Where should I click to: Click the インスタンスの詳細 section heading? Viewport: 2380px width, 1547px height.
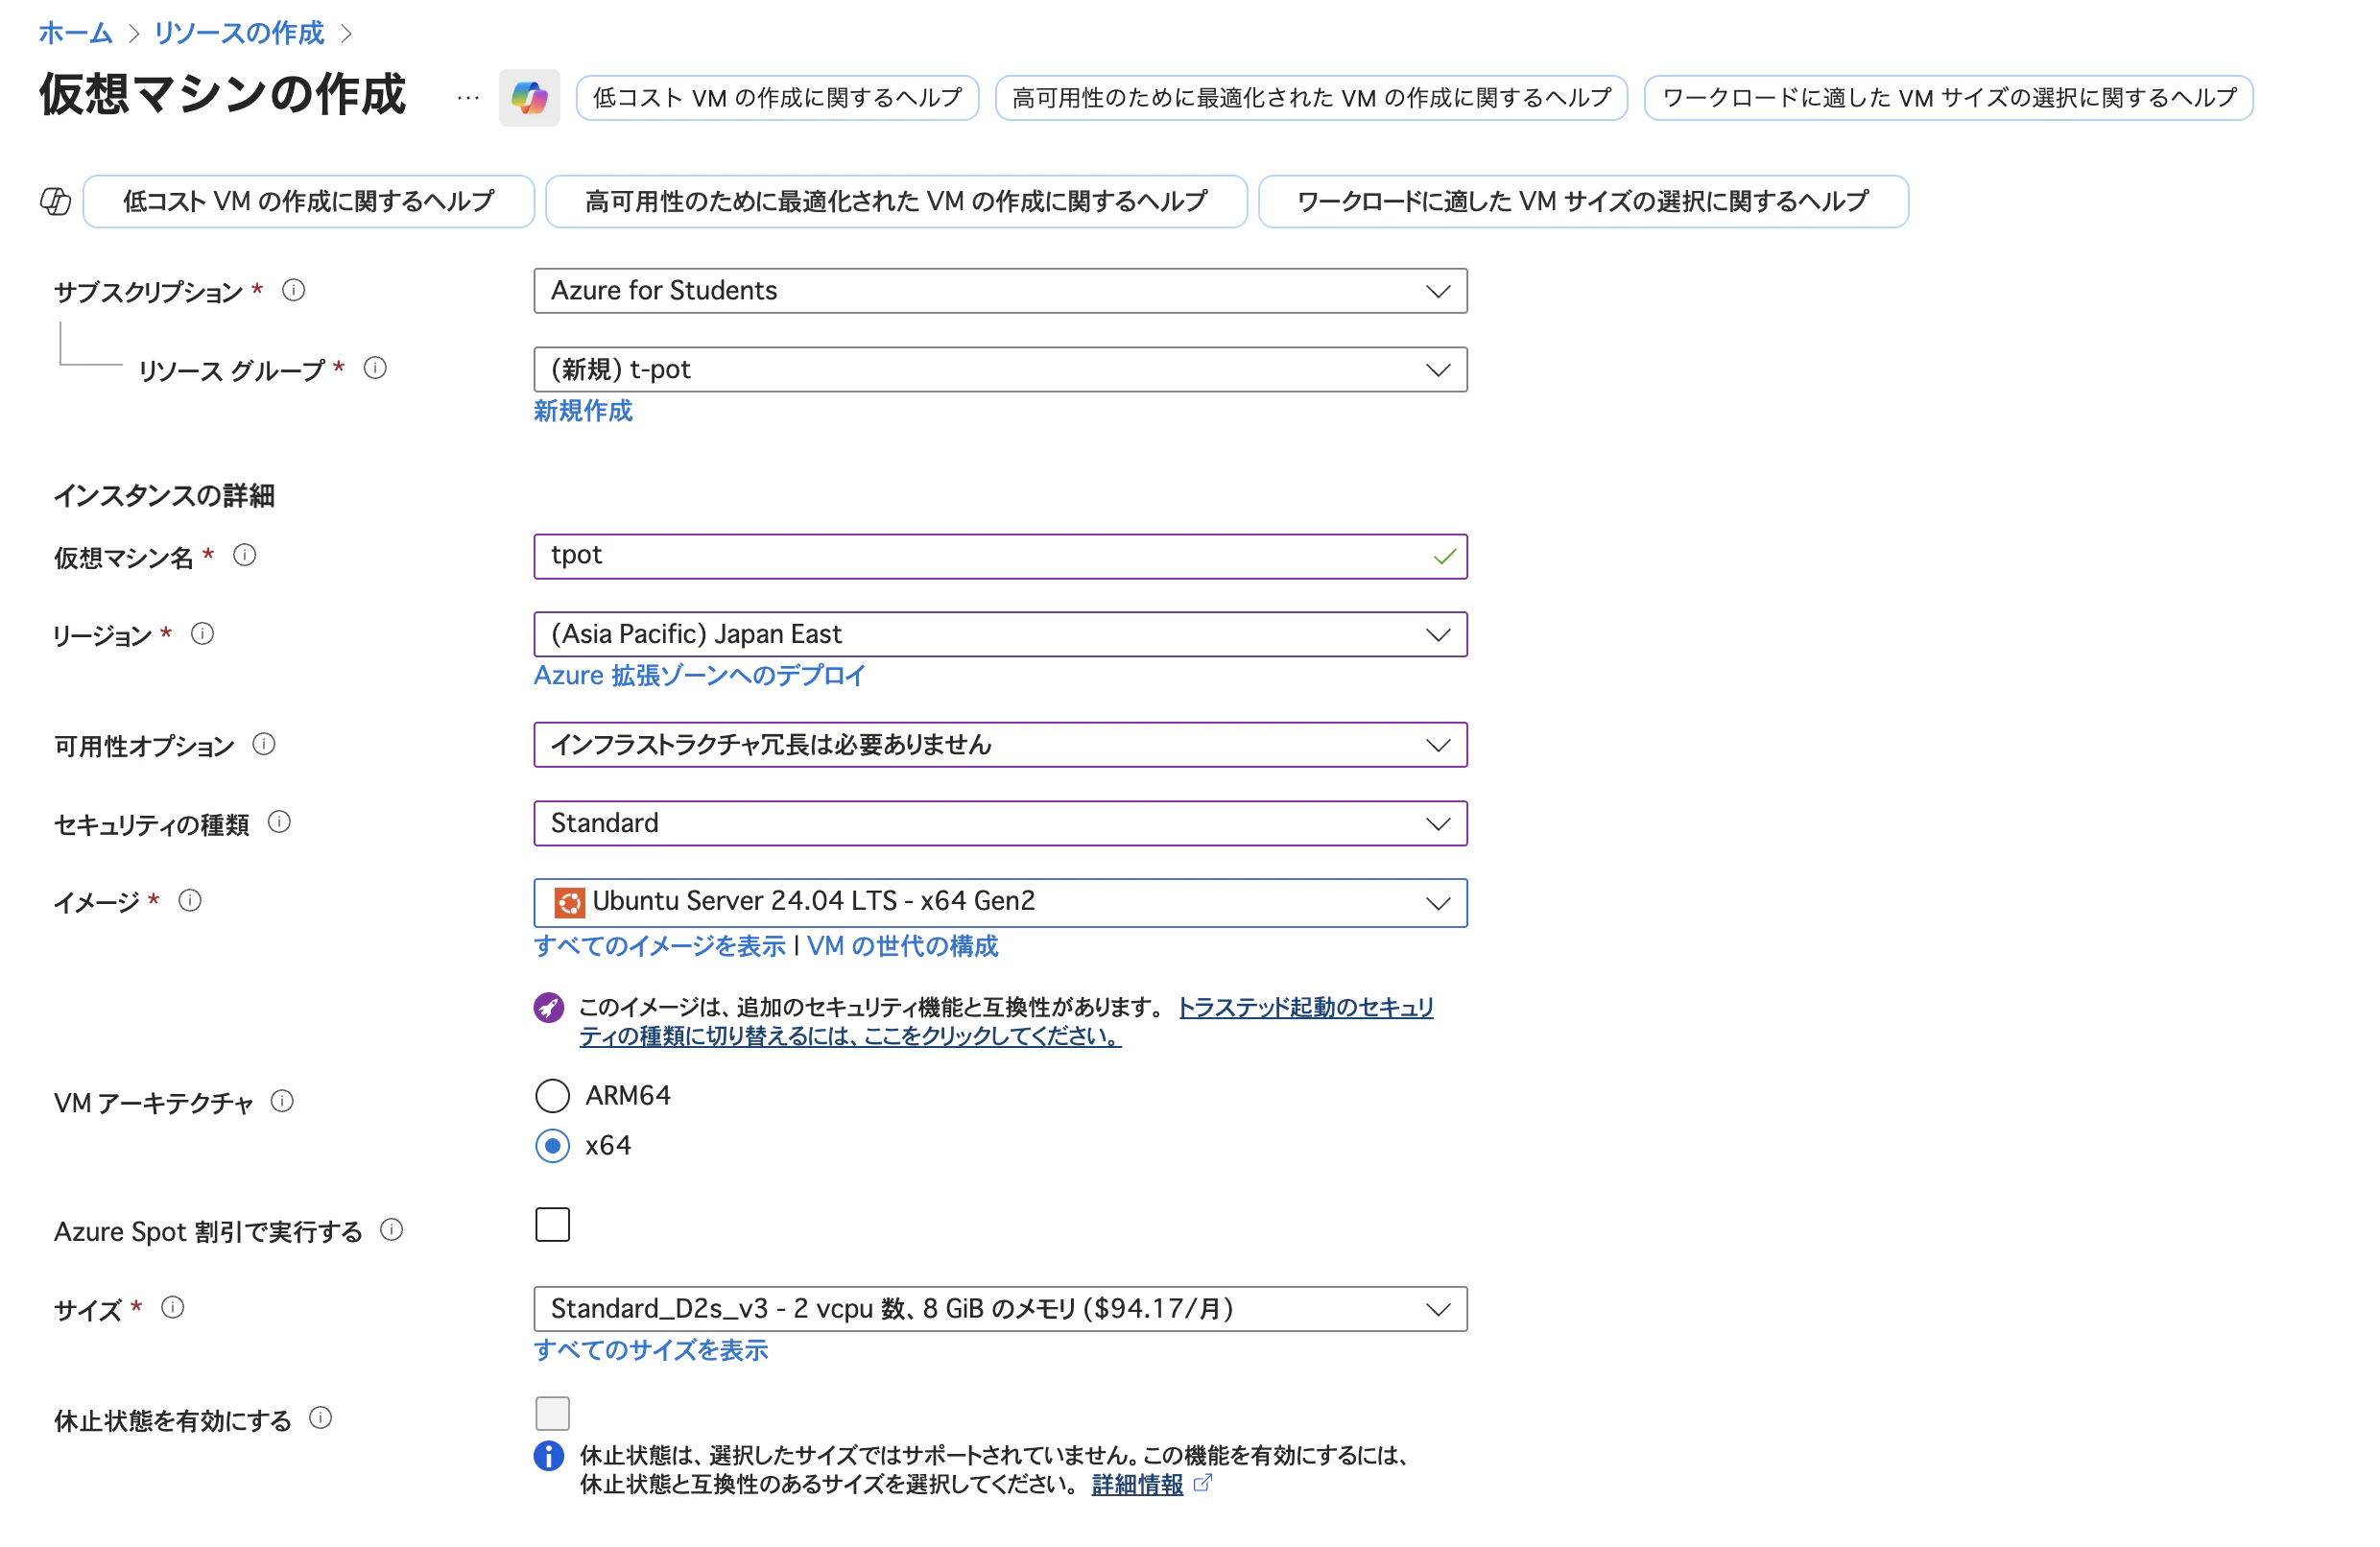[164, 496]
